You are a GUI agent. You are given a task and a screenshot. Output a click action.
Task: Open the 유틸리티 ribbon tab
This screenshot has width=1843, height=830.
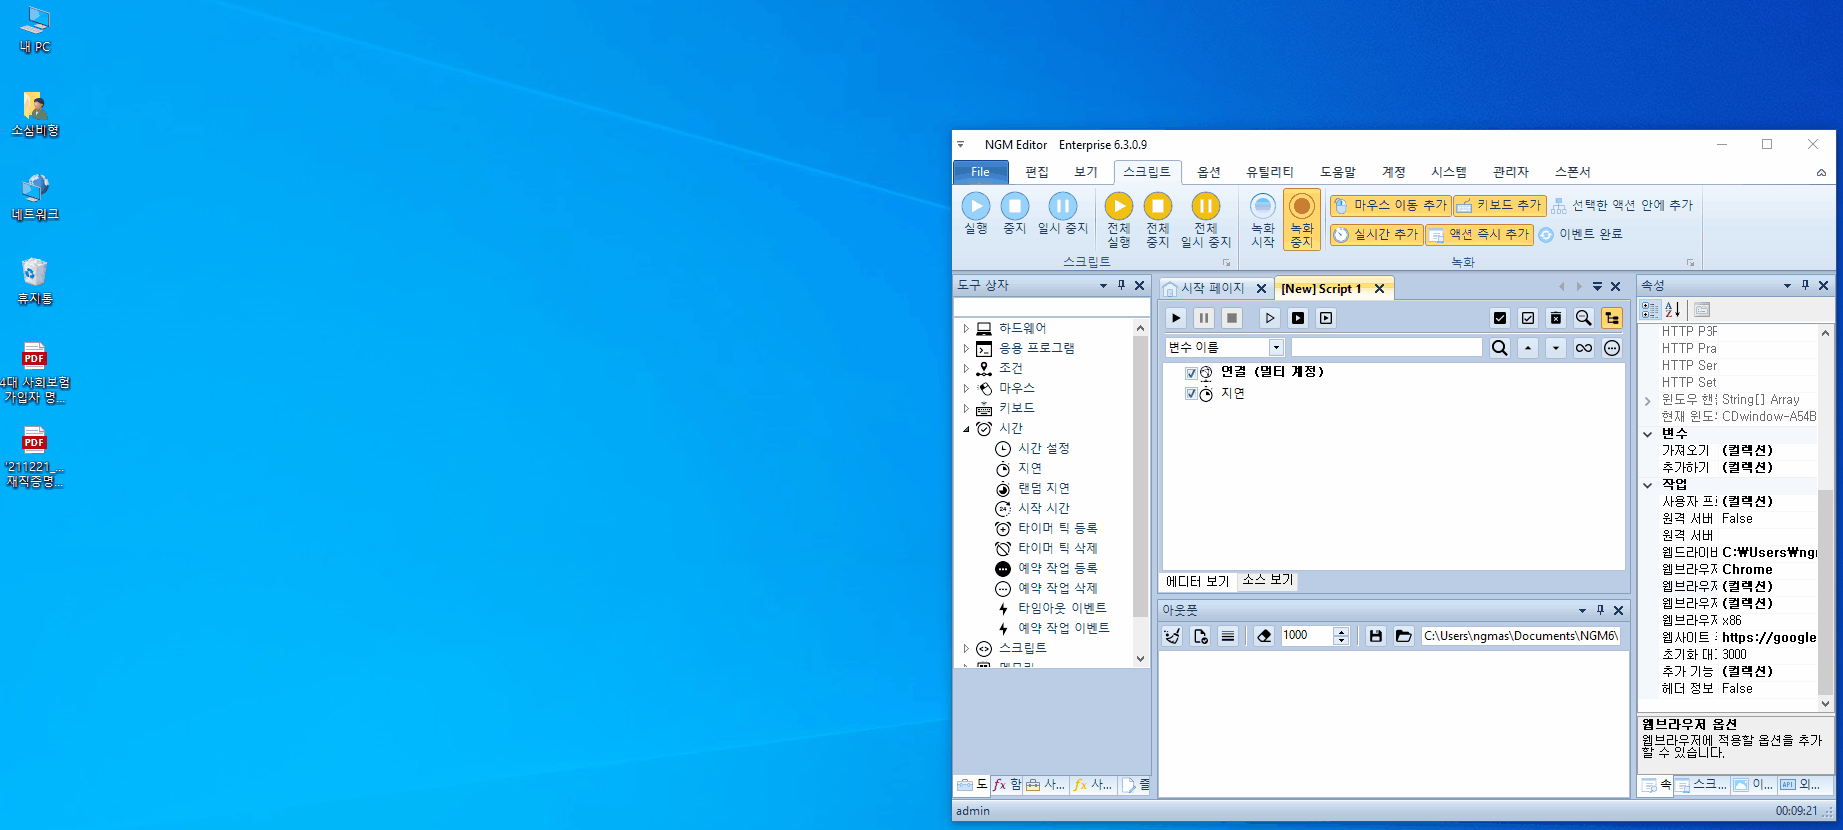[x=1270, y=172]
